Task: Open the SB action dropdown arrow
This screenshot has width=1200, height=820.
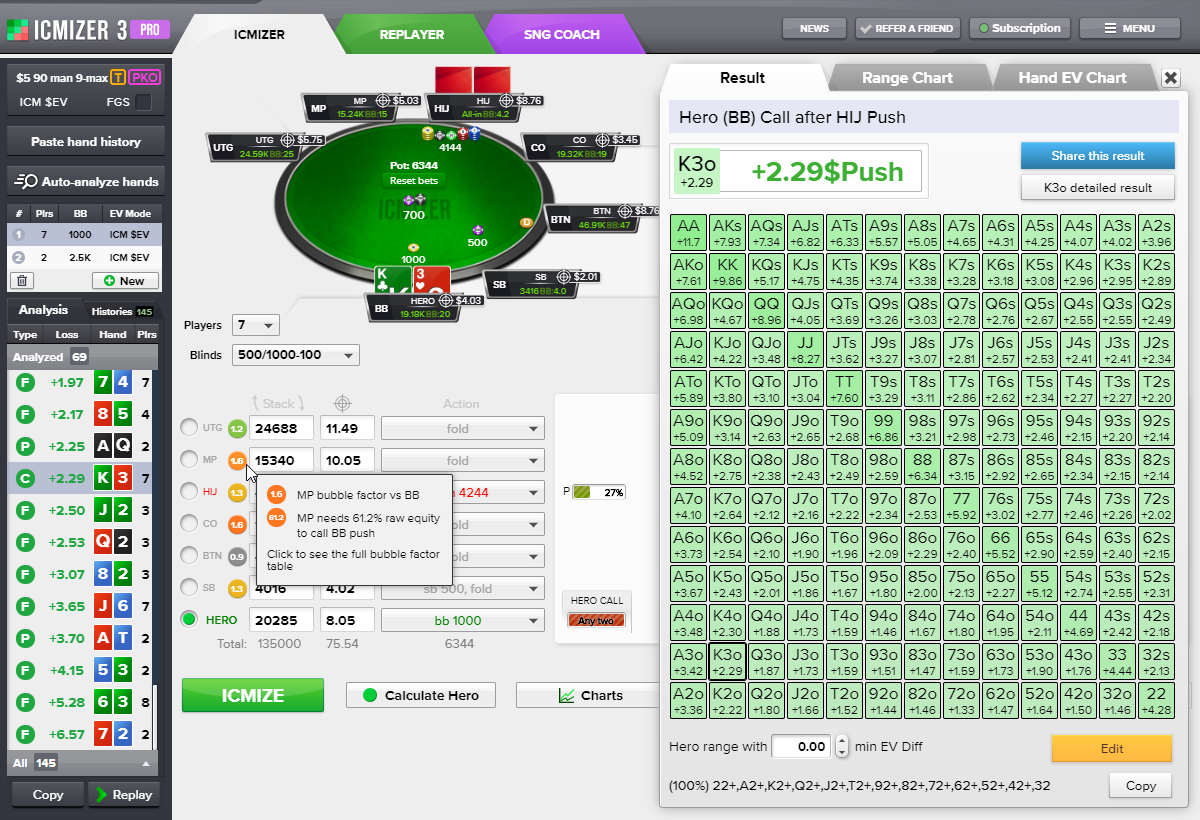Action: click(x=535, y=589)
